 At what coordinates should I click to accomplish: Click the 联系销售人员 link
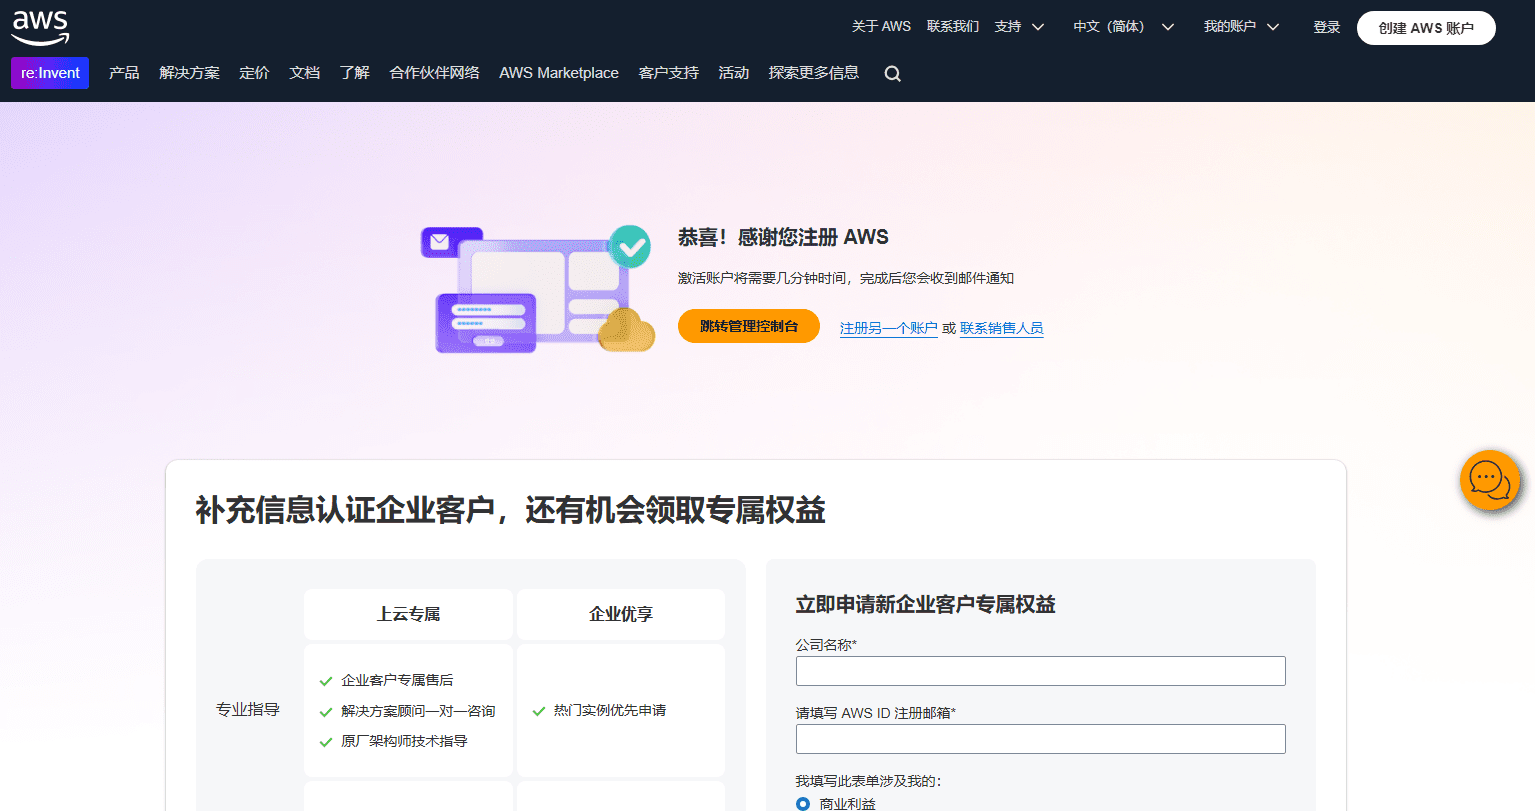click(1000, 327)
